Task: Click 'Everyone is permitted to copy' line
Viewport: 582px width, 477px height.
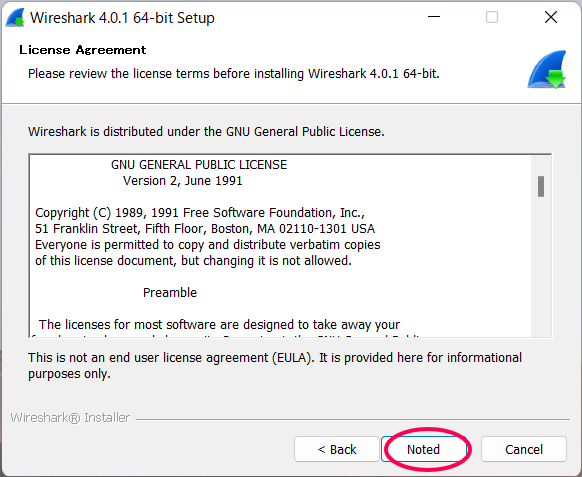Action: pos(207,245)
